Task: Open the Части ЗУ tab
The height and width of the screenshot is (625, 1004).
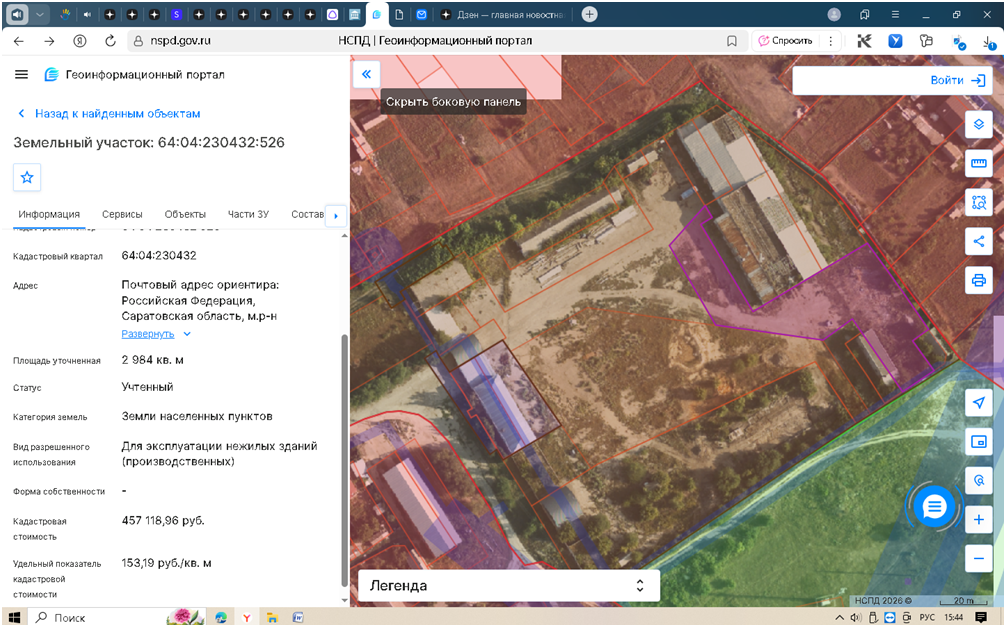Action: (248, 215)
